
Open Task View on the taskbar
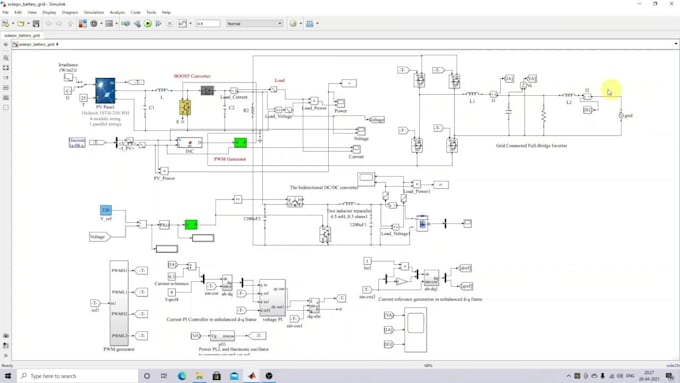pyautogui.click(x=164, y=376)
